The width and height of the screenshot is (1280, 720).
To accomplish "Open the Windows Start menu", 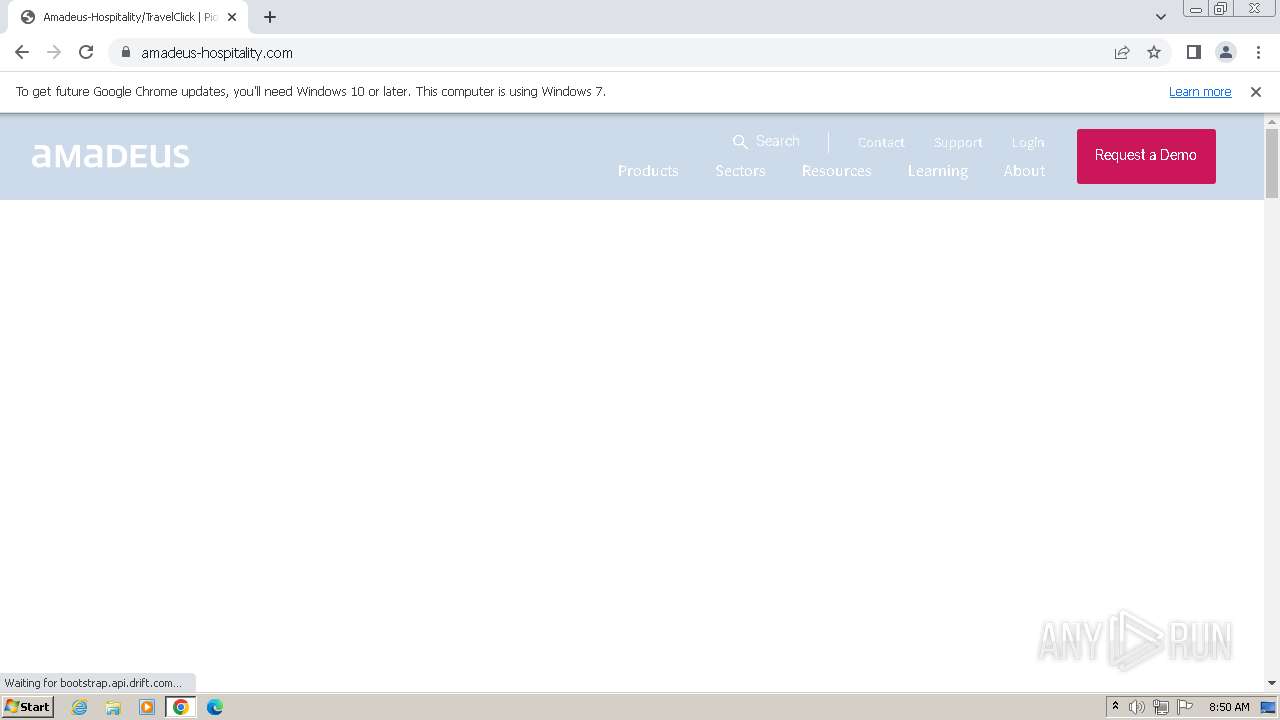I will (27, 707).
